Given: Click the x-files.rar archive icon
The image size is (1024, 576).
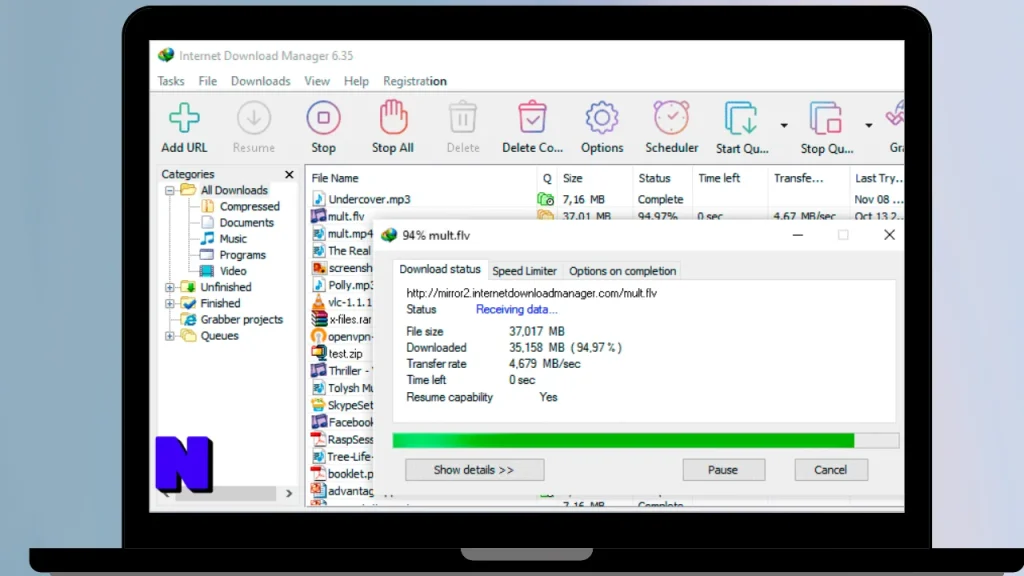Looking at the screenshot, I should pyautogui.click(x=318, y=319).
